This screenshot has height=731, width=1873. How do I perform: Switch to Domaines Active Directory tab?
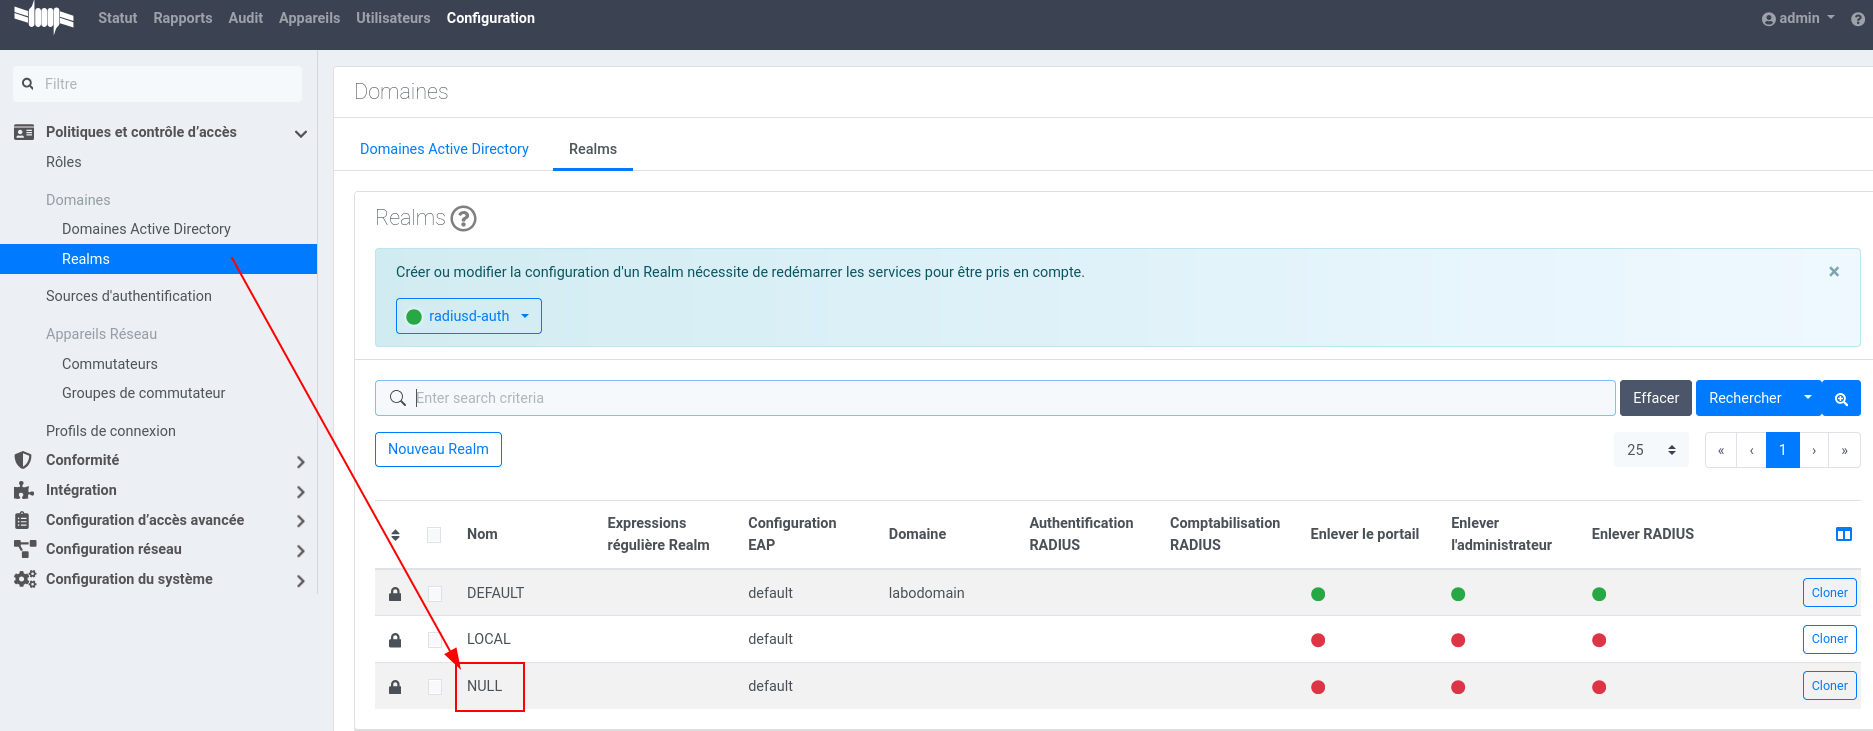444,149
